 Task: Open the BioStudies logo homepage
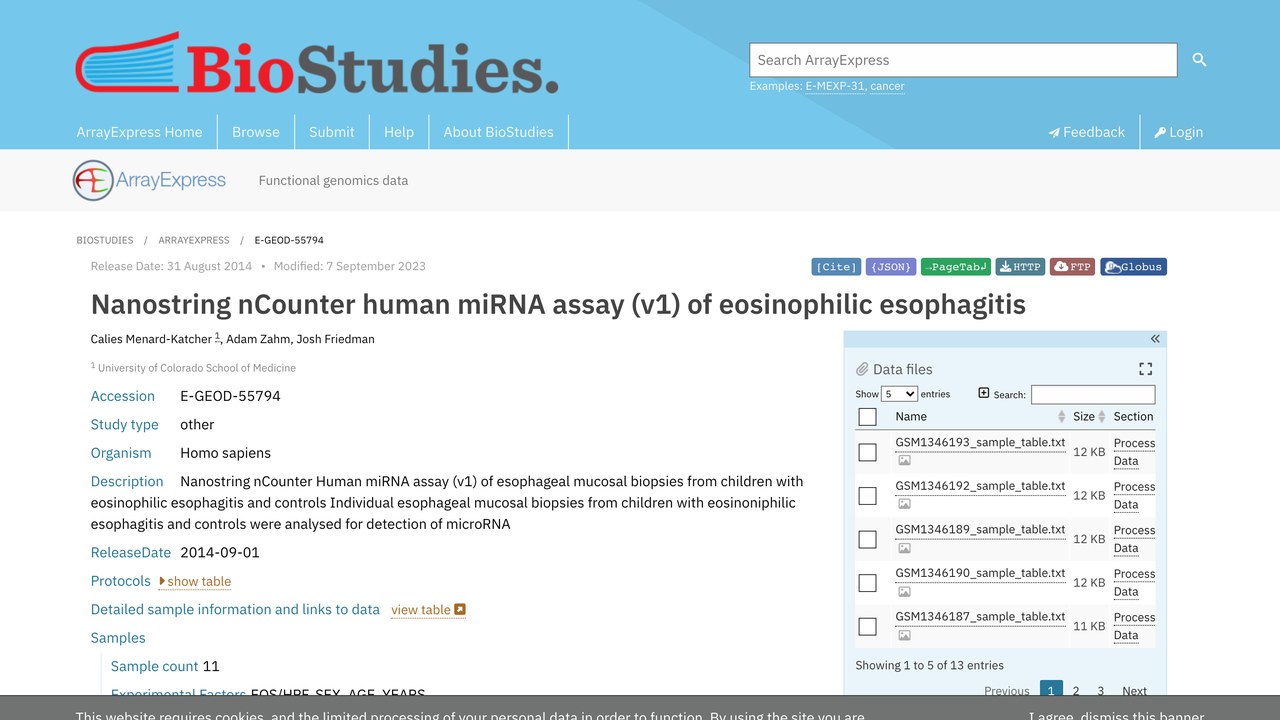(x=317, y=63)
